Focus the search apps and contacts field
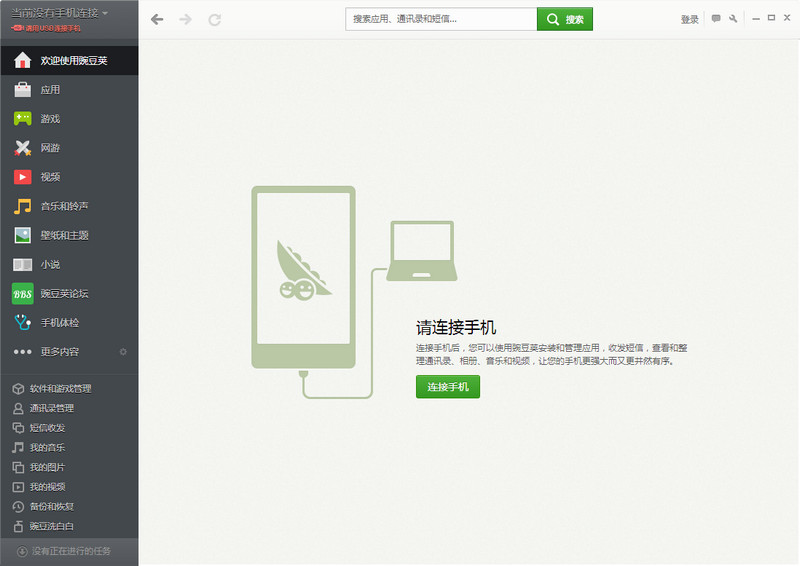Viewport: 800px width, 566px height. 441,19
